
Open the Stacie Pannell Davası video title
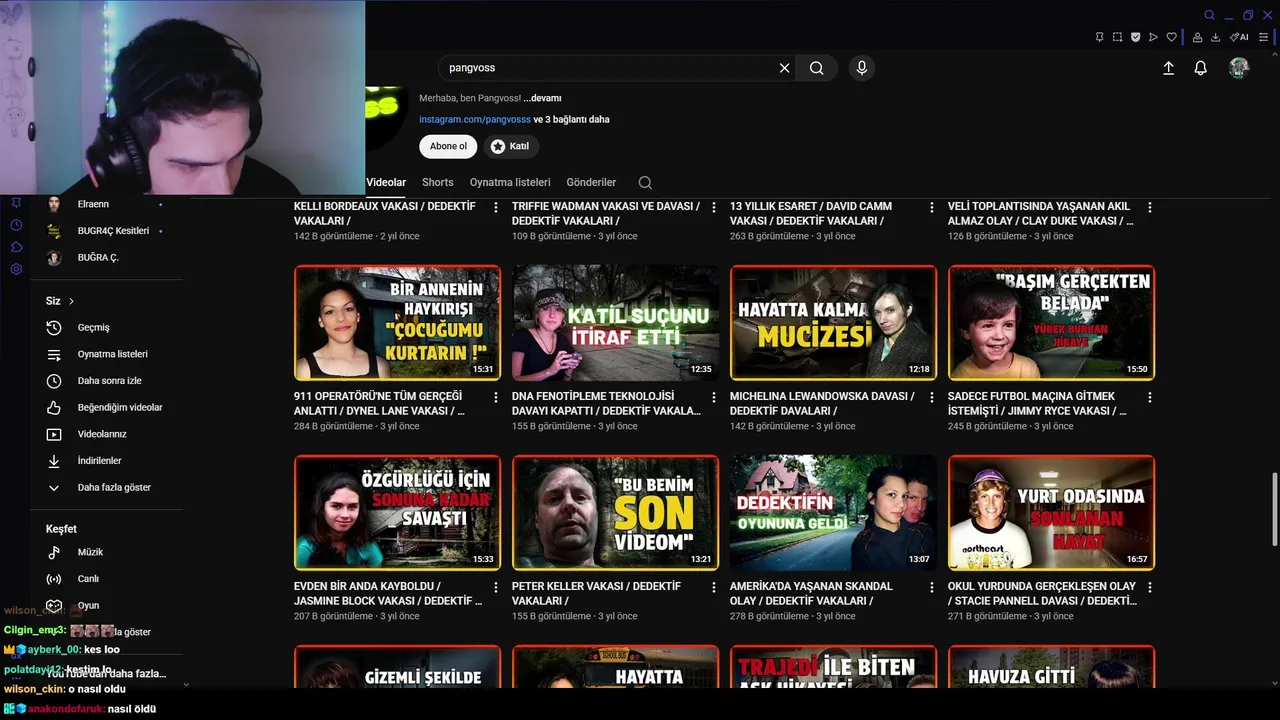tap(1042, 593)
